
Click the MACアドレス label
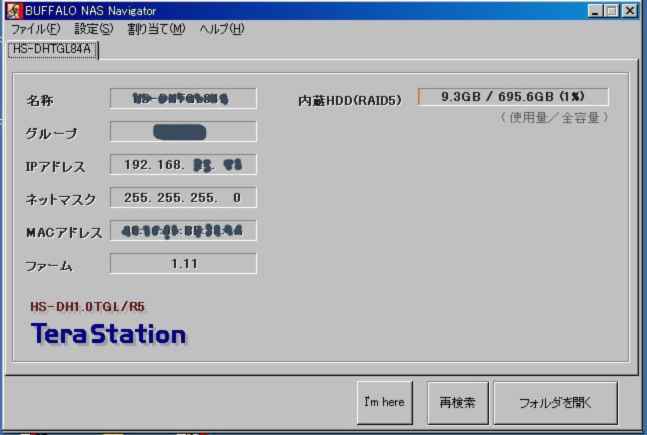(64, 232)
